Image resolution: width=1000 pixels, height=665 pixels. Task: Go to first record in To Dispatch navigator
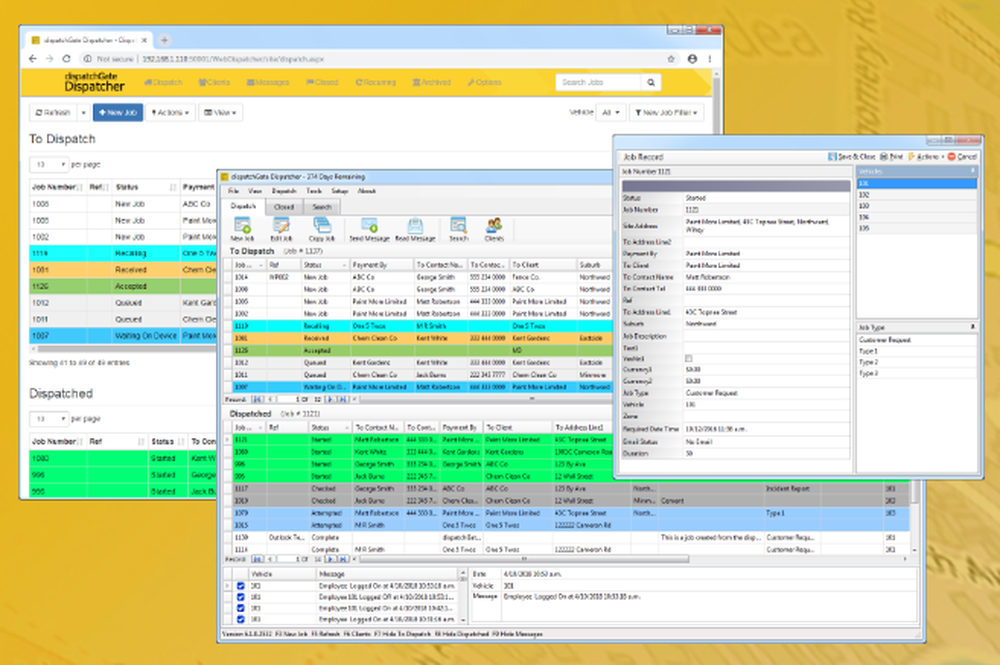tap(257, 399)
